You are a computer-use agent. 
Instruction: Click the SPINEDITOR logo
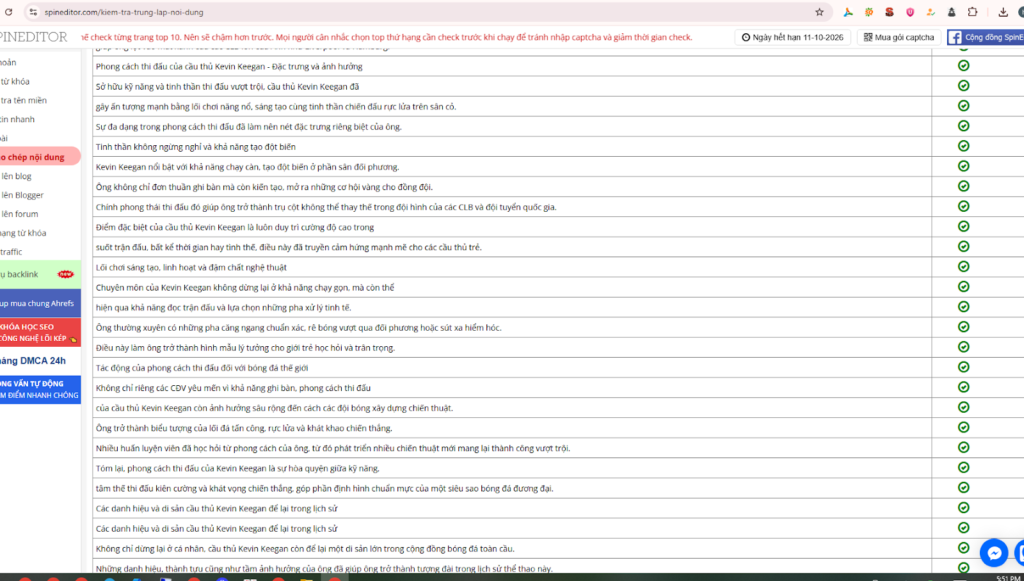(33, 37)
